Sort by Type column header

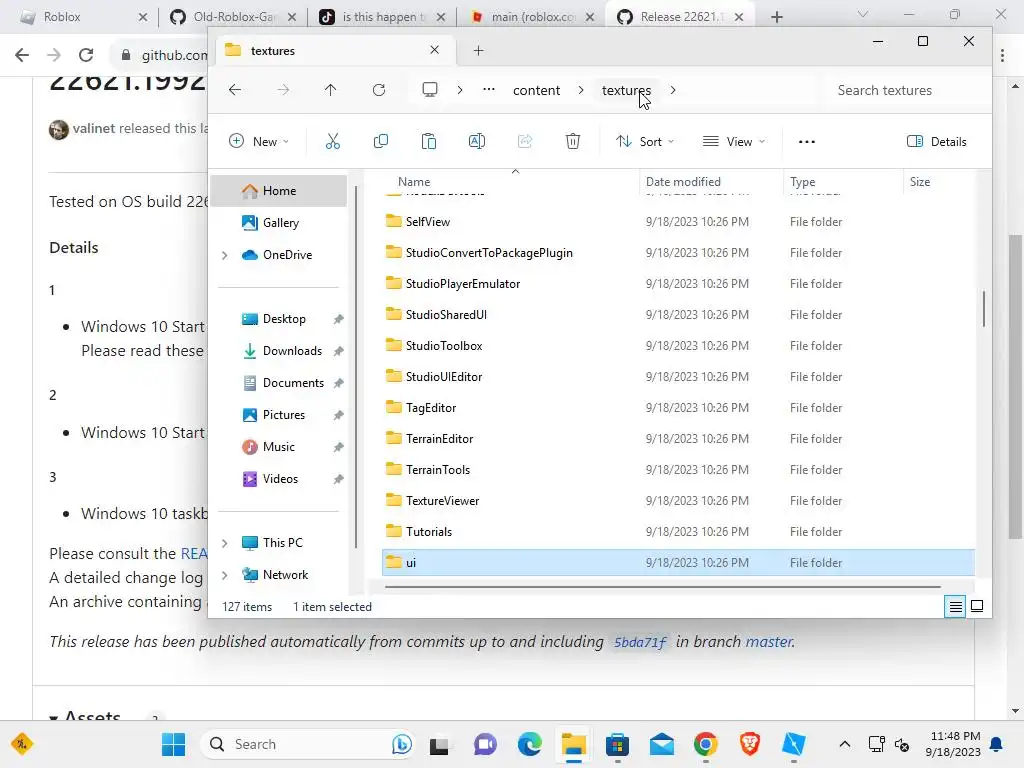(803, 182)
